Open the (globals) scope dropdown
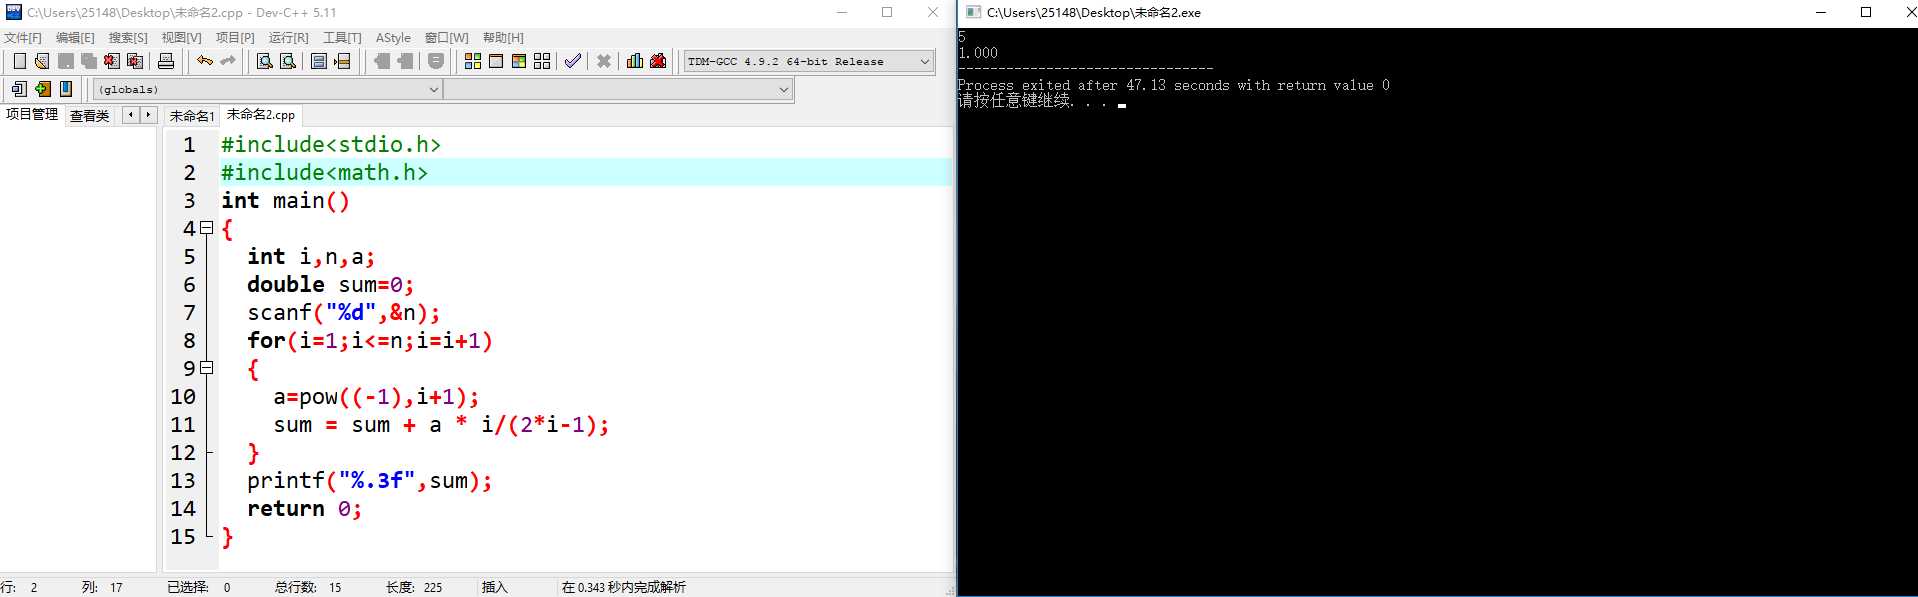 (268, 89)
